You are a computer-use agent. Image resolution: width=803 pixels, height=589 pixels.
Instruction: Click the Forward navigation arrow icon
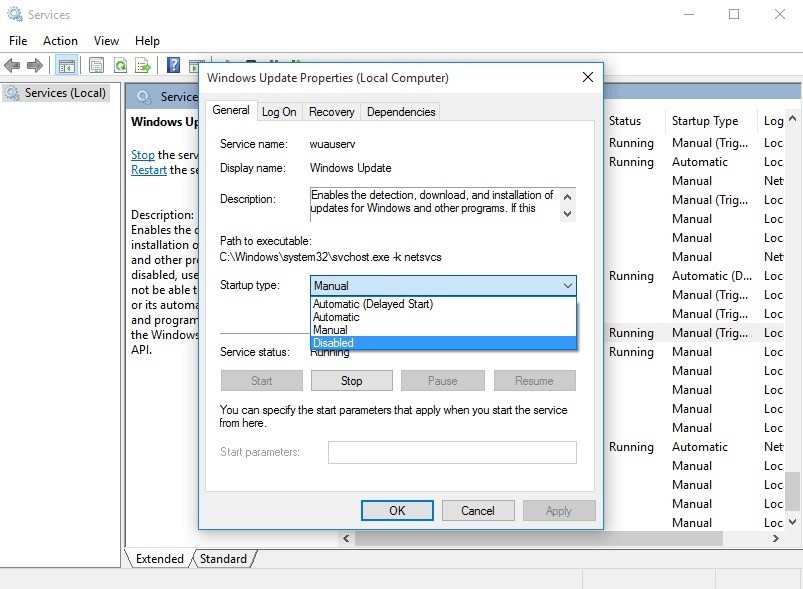36,64
